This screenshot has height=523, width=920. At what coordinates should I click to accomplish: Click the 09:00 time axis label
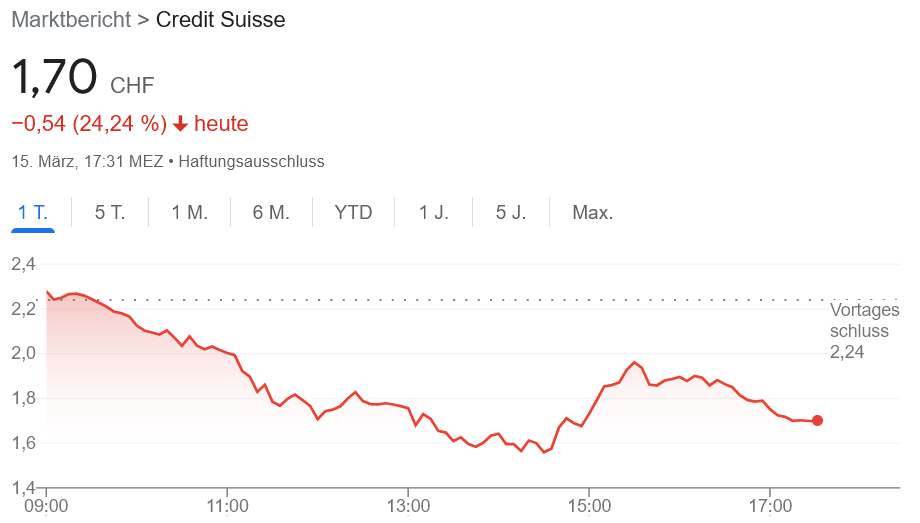coord(48,506)
